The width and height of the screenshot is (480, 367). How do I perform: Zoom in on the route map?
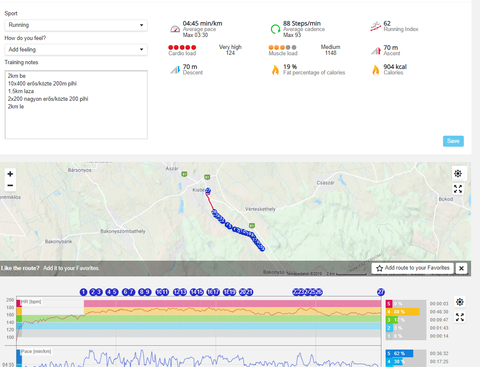click(x=10, y=174)
